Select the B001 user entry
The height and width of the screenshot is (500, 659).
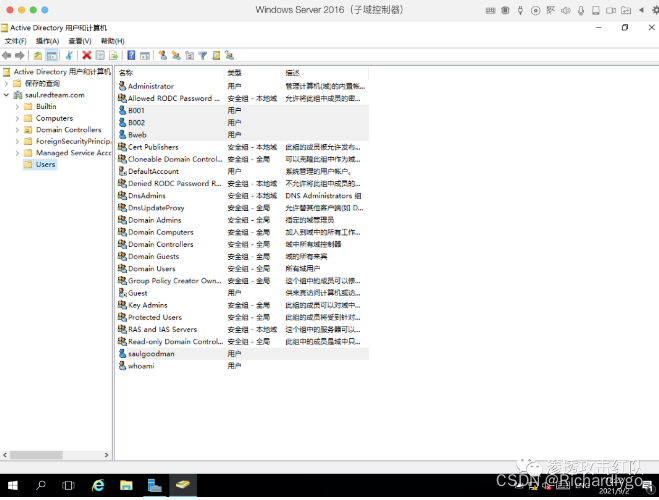[243, 111]
